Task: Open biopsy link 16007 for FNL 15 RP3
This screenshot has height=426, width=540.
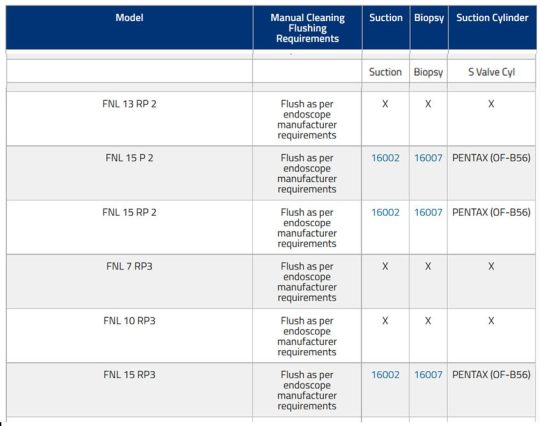Action: [428, 374]
